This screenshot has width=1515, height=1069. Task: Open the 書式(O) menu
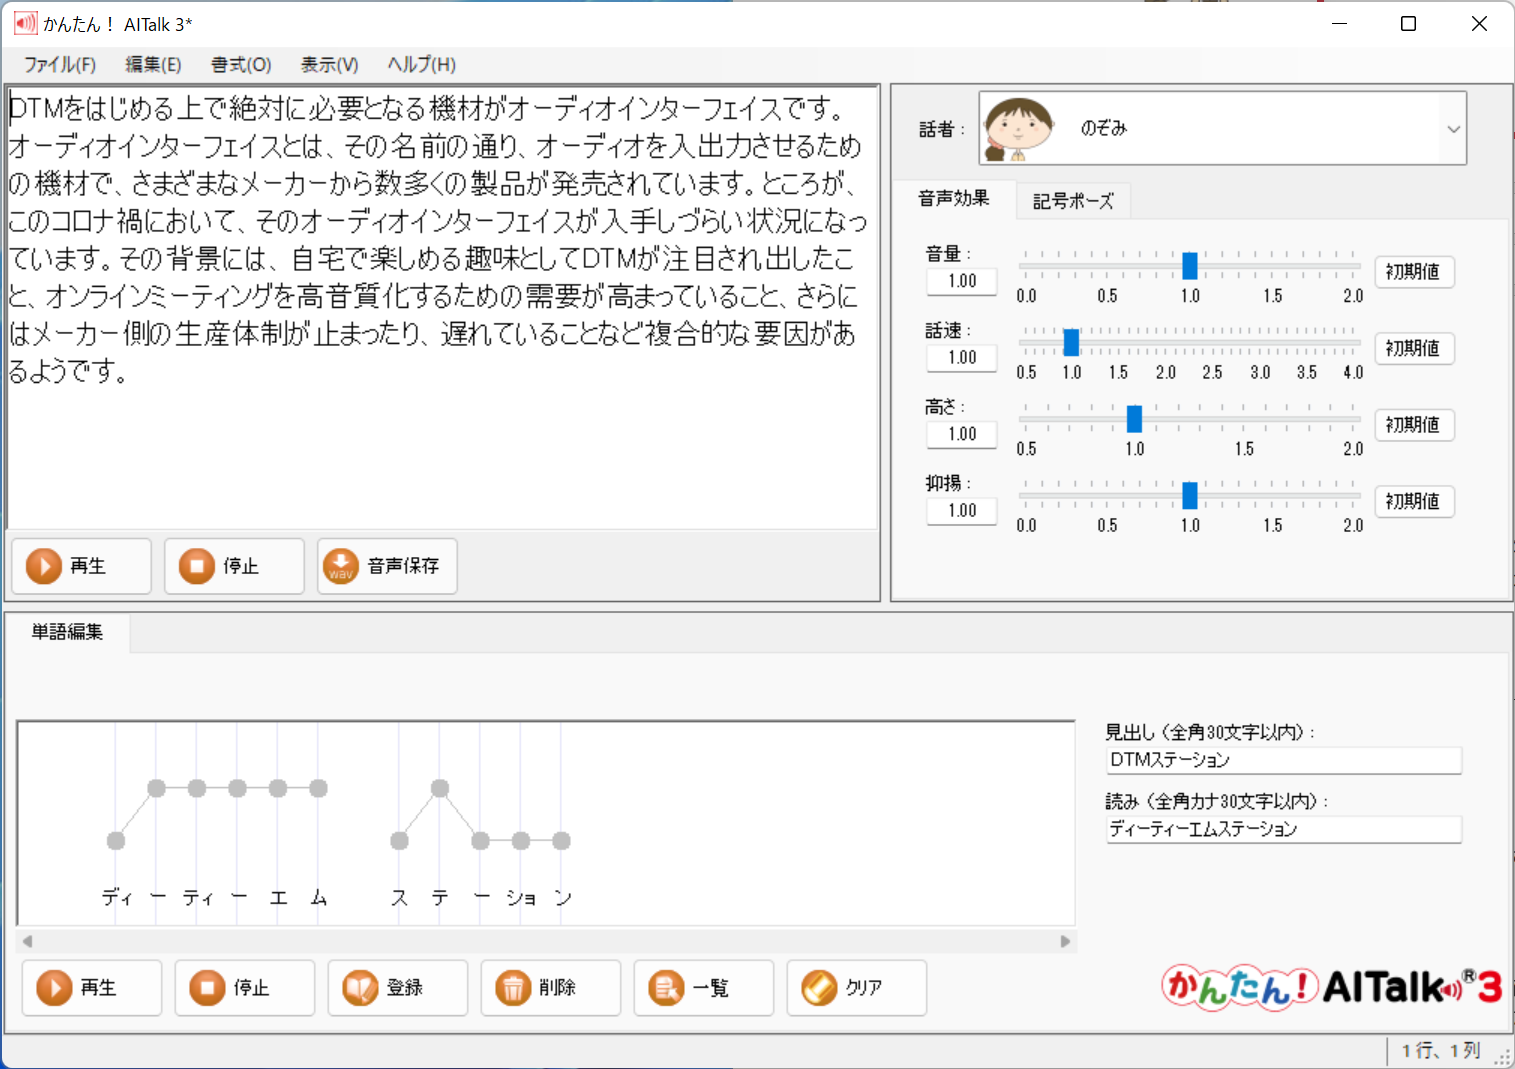[241, 65]
